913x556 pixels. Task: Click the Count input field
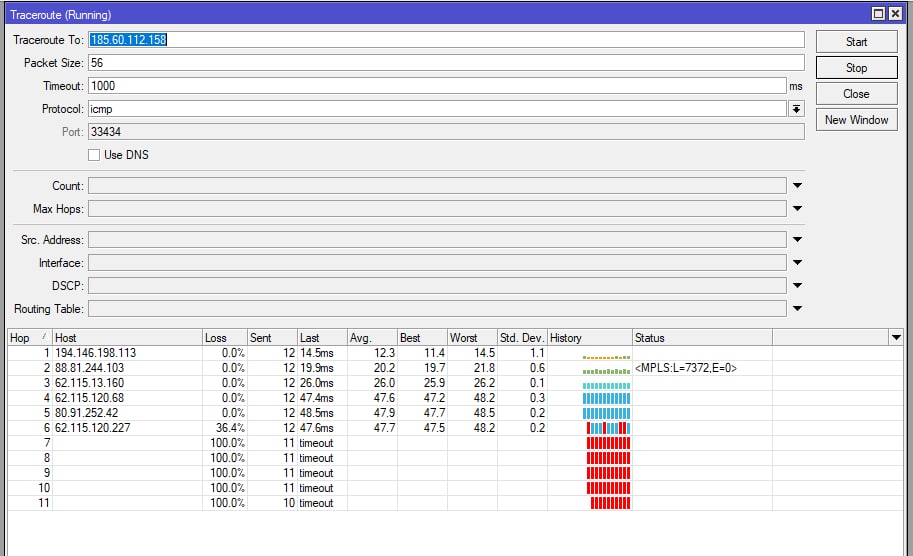[x=437, y=186]
